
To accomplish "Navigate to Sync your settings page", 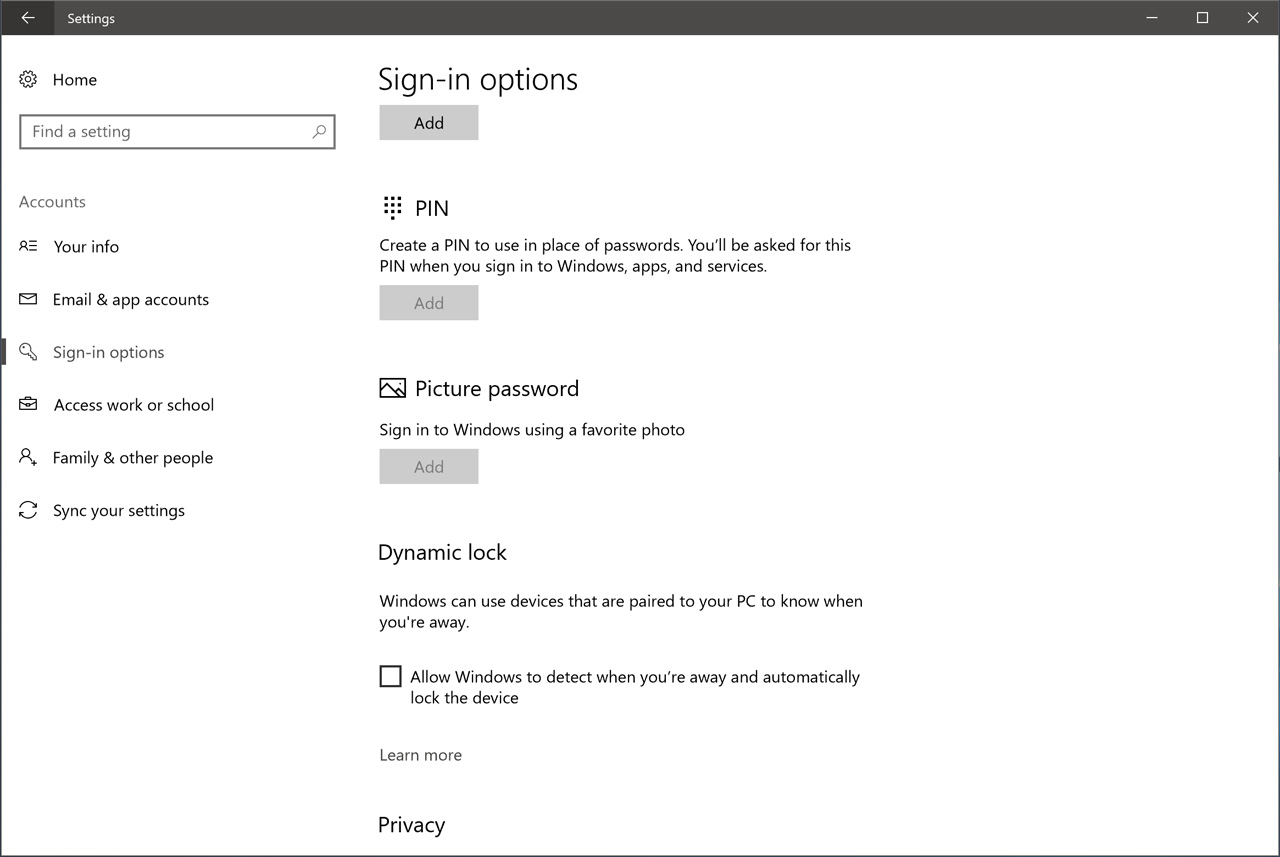I will tap(119, 510).
